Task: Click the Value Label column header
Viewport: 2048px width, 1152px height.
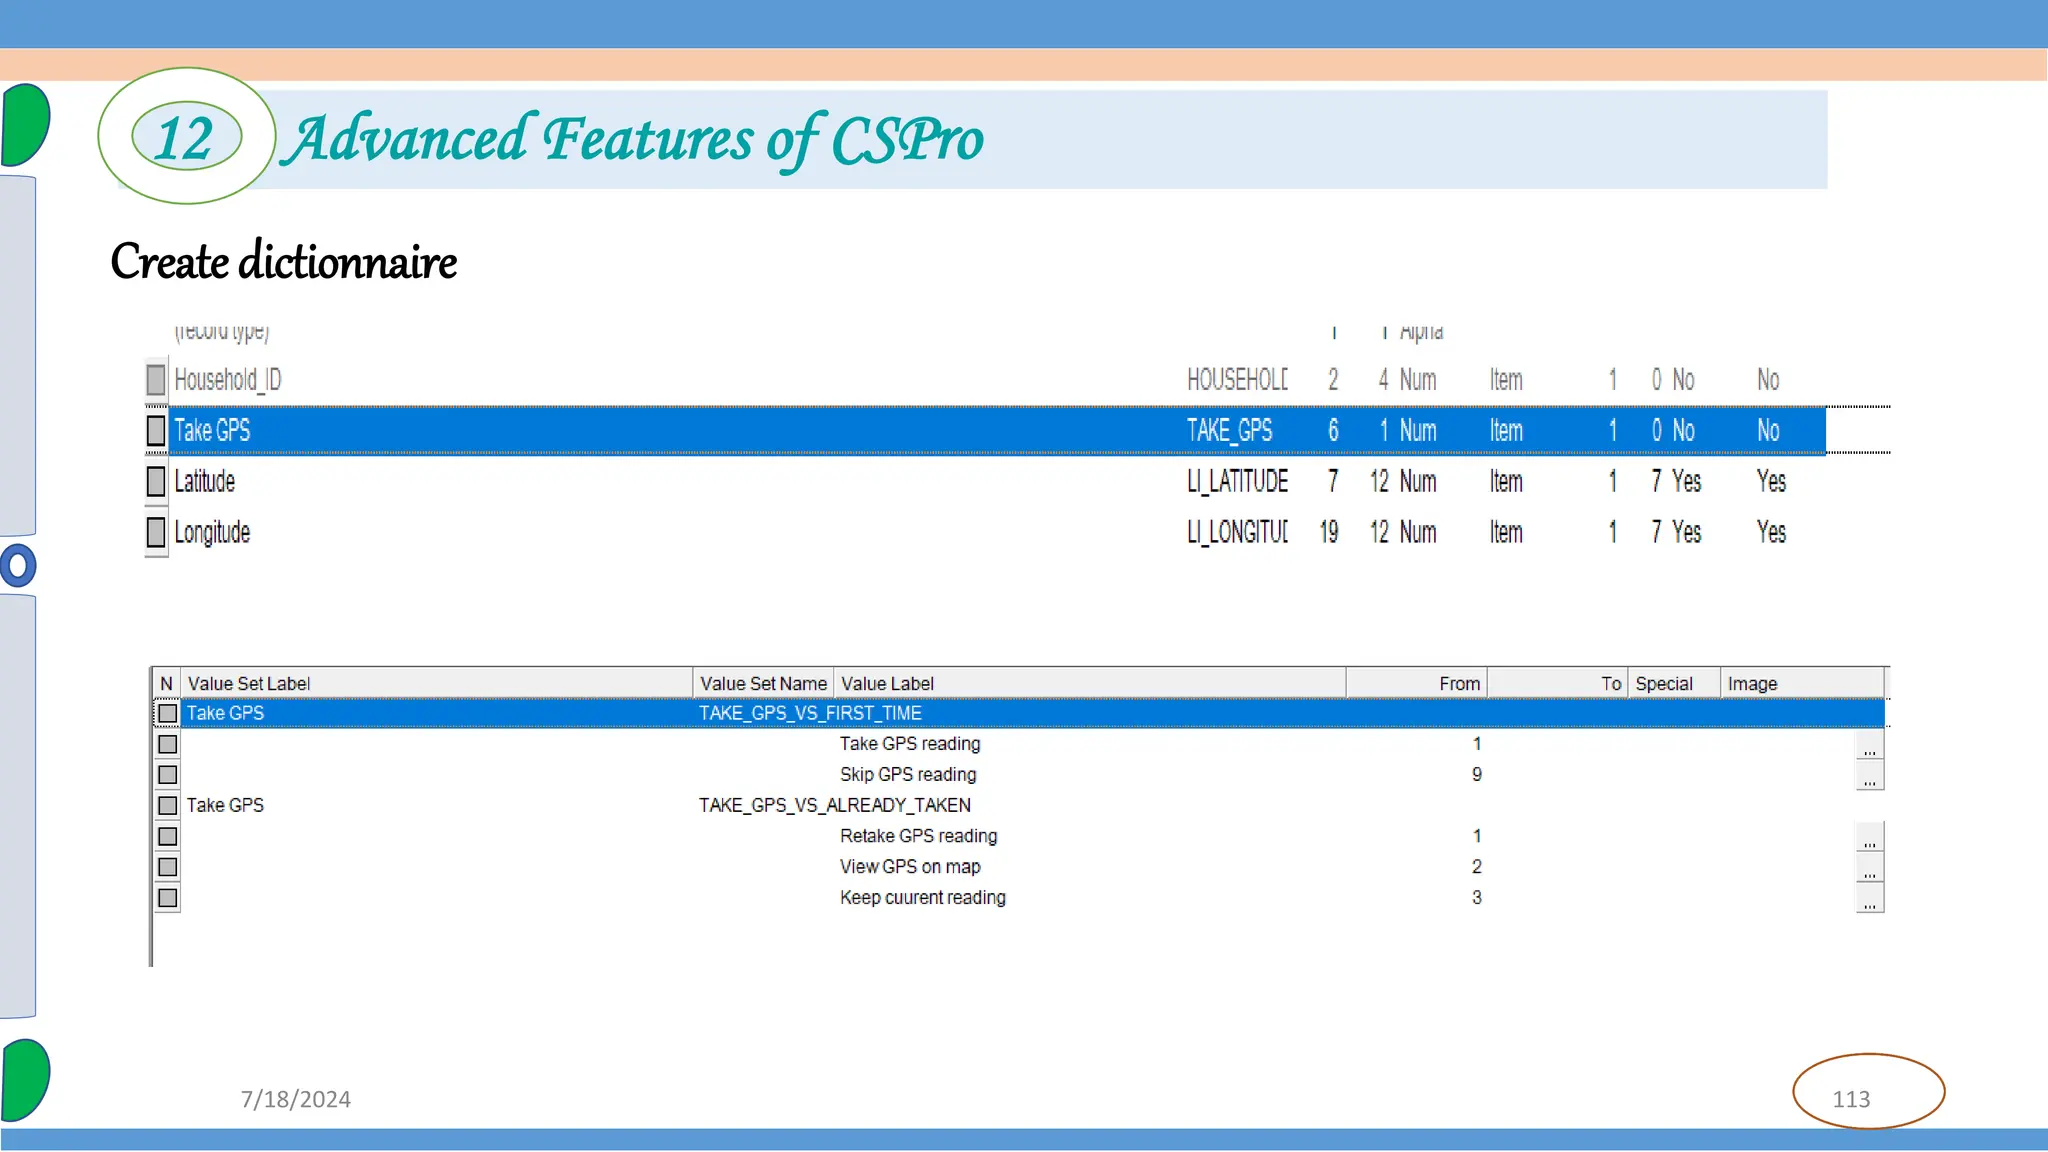Action: point(1090,684)
